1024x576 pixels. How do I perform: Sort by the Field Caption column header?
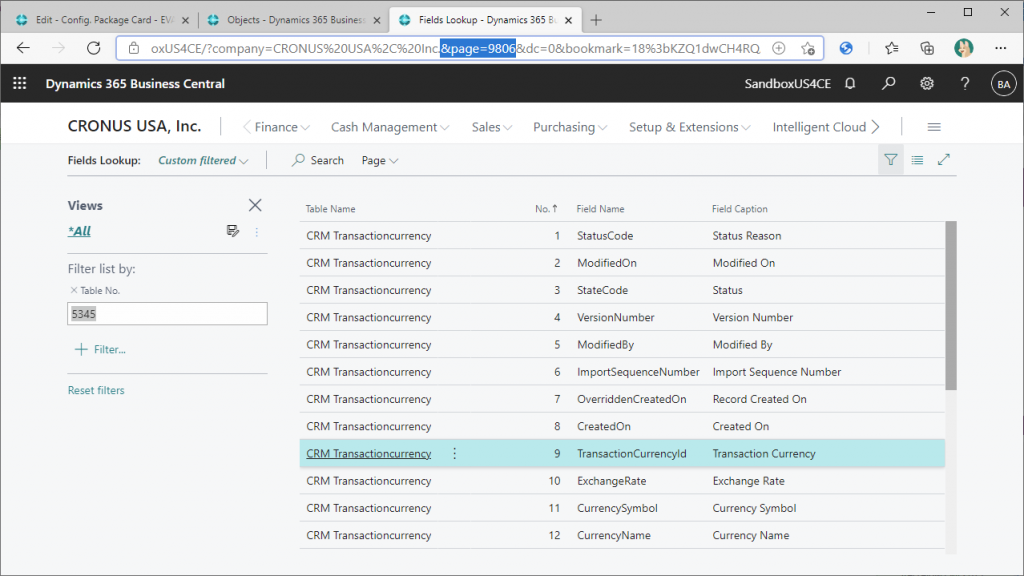[x=739, y=209]
